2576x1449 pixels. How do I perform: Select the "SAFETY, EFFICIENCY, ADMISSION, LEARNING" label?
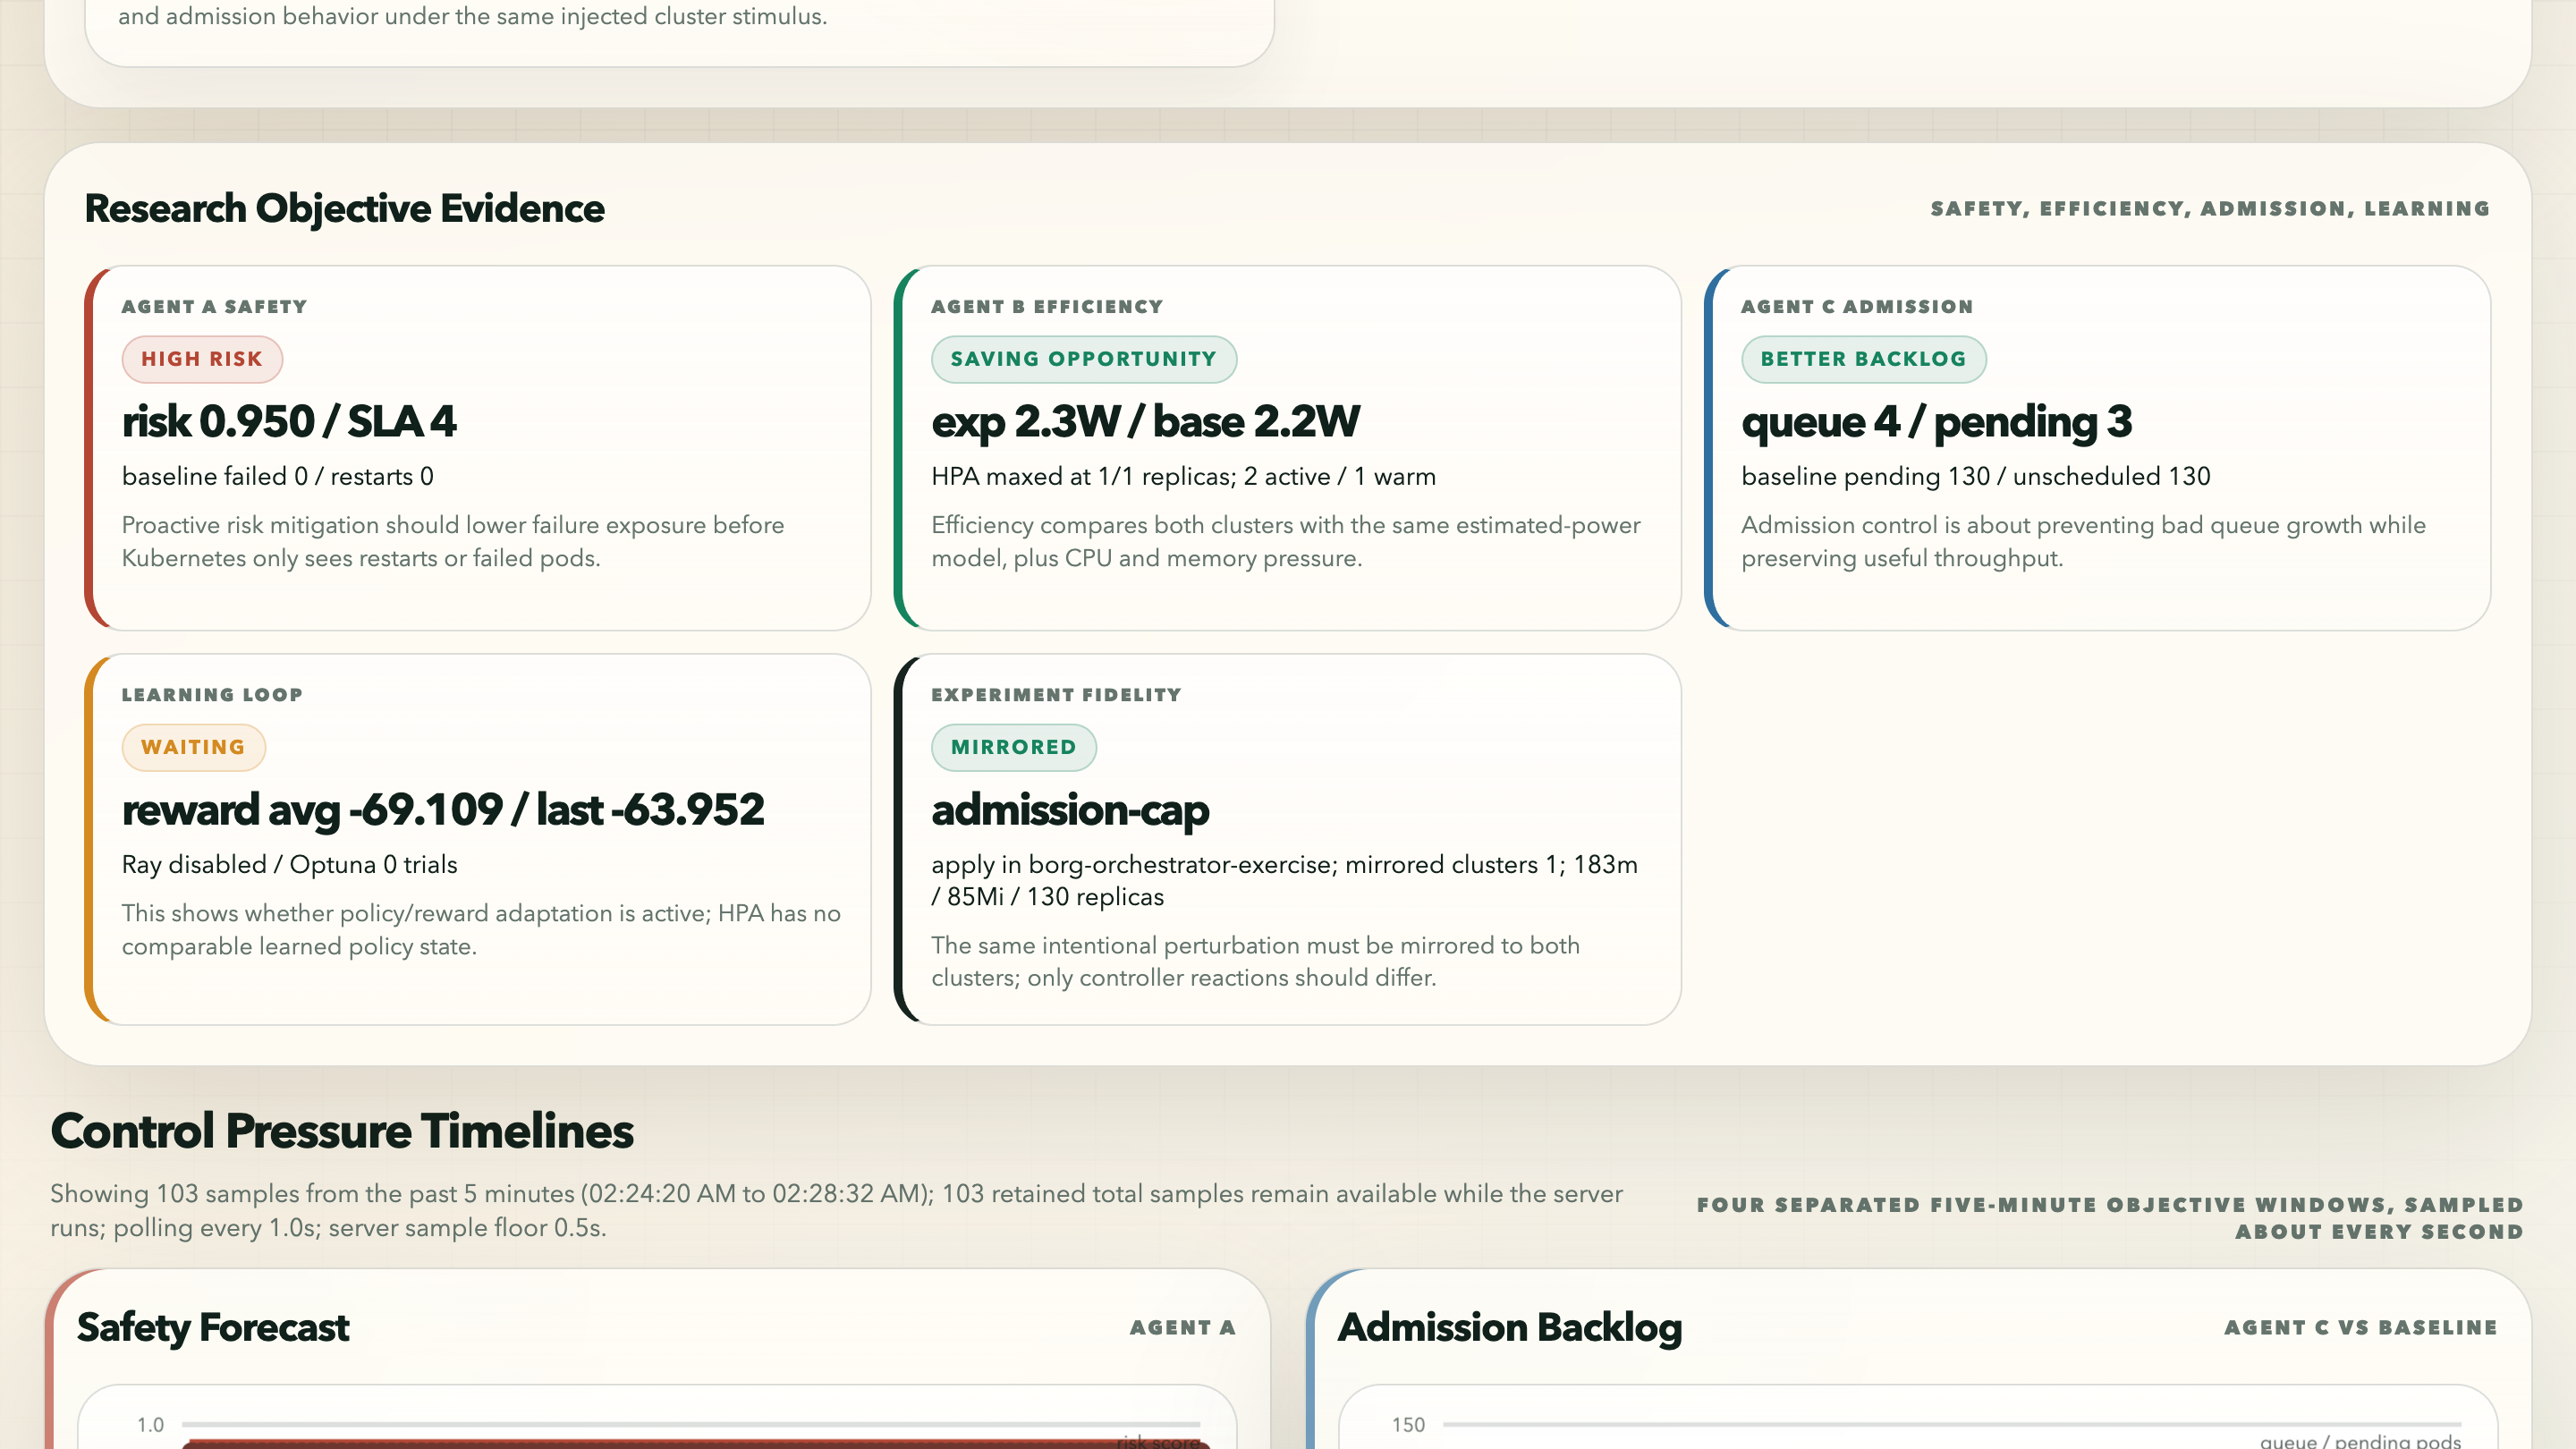(x=2210, y=209)
